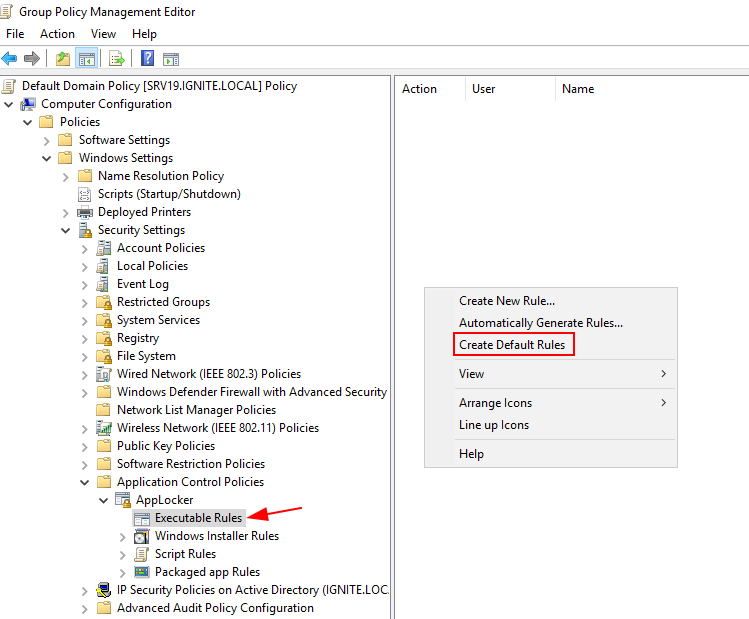Click the Windows Installer Rules icon

point(142,536)
